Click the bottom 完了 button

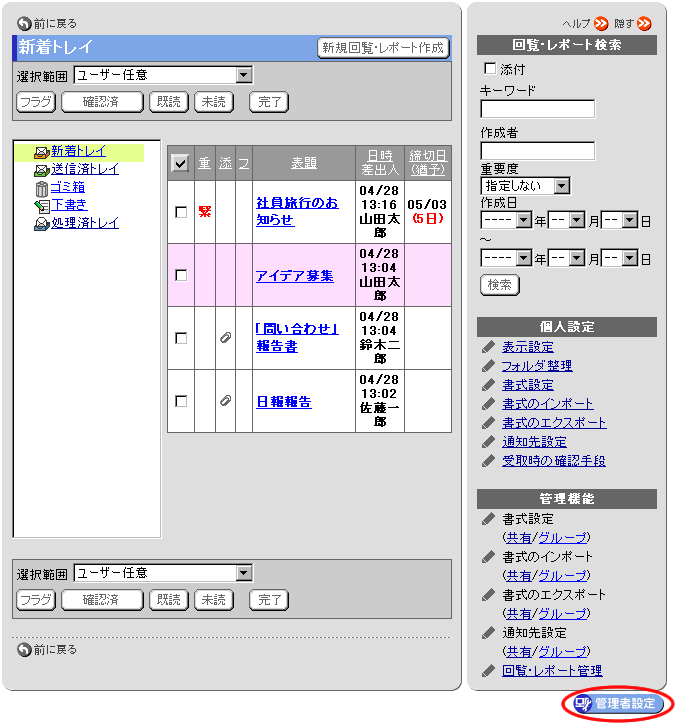point(269,600)
